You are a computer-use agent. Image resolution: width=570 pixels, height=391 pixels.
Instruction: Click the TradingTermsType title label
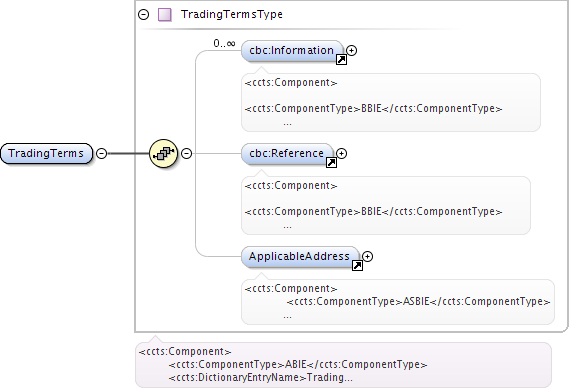232,15
